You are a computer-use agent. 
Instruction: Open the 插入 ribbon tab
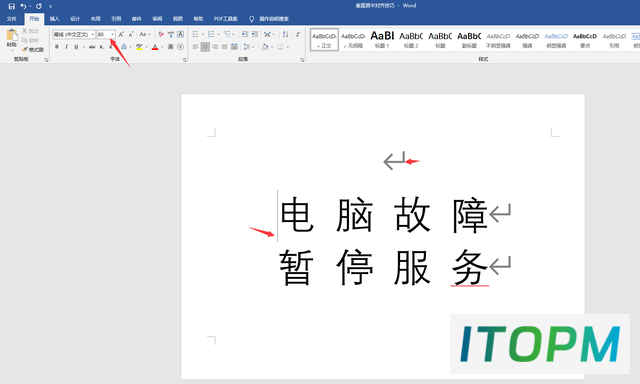(x=55, y=19)
